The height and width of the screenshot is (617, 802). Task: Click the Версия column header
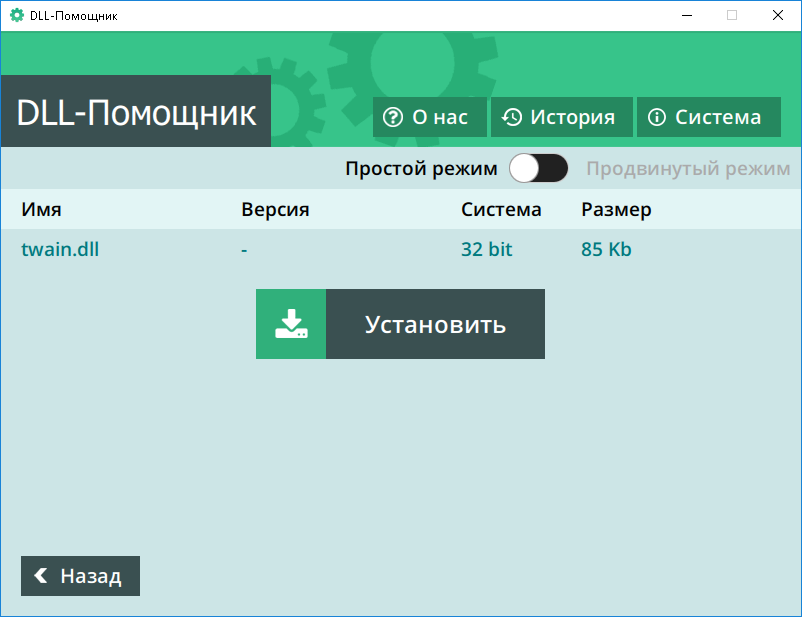coord(275,209)
